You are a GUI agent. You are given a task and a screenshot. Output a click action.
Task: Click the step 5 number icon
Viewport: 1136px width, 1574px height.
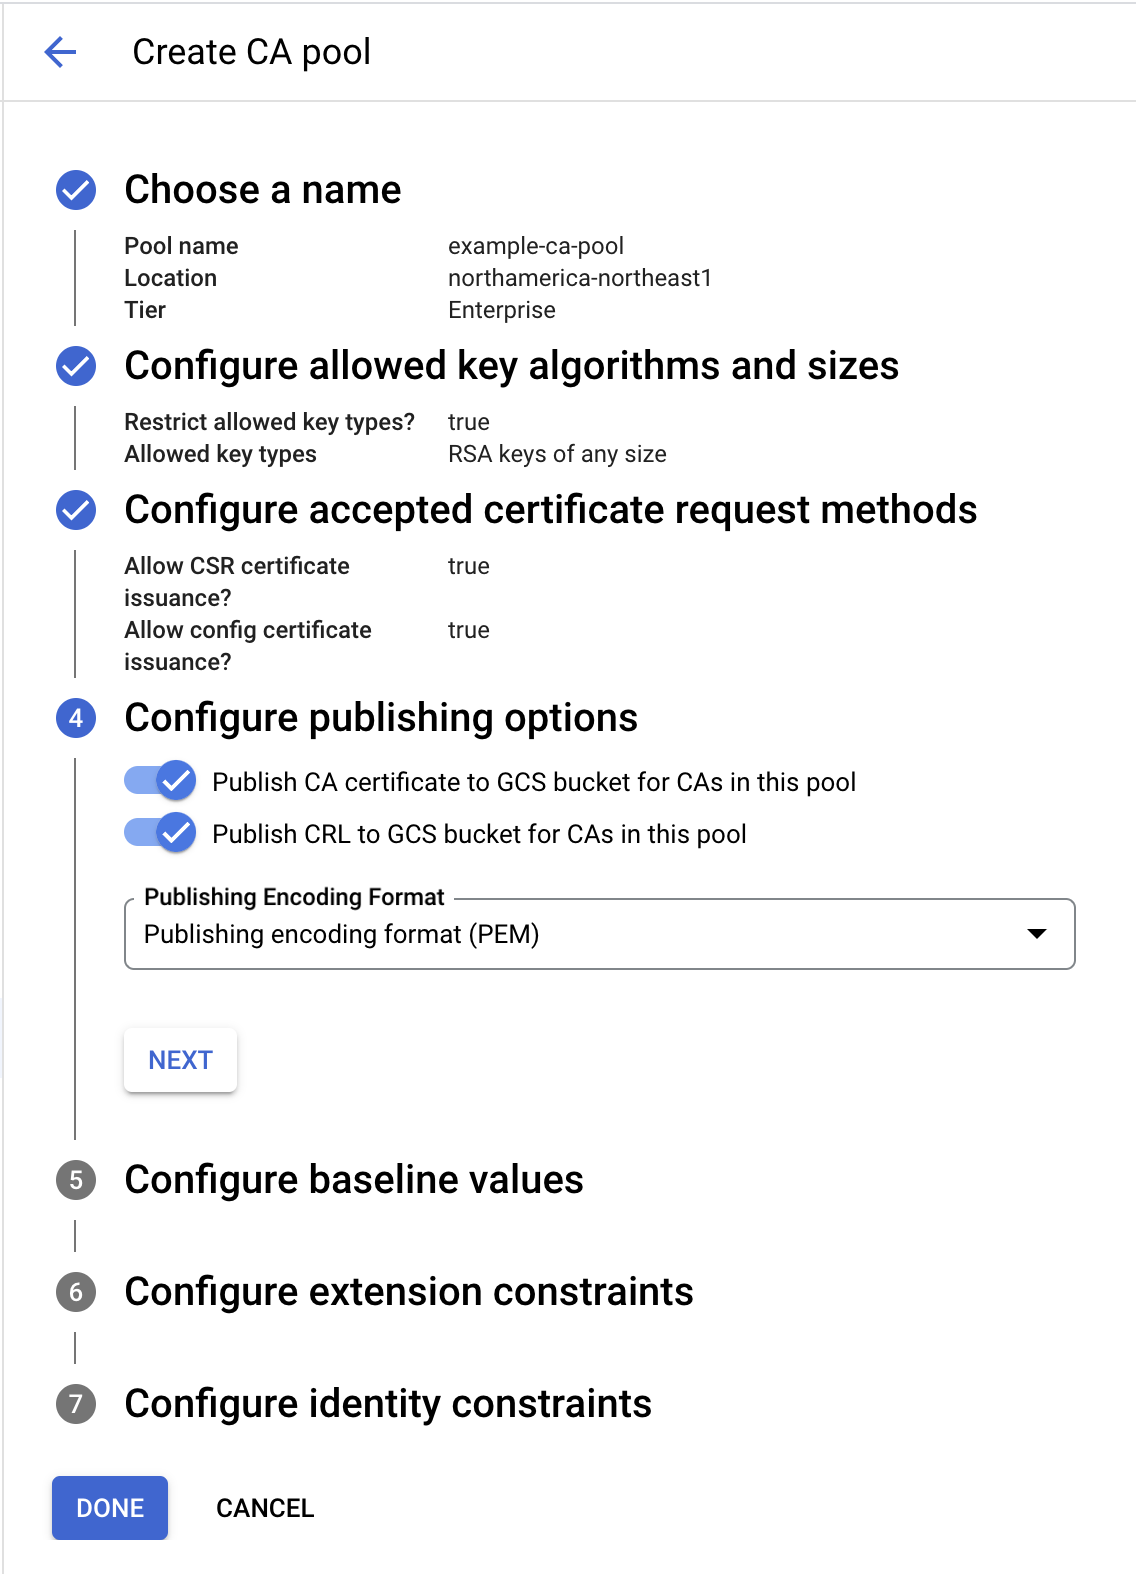[x=76, y=1180]
